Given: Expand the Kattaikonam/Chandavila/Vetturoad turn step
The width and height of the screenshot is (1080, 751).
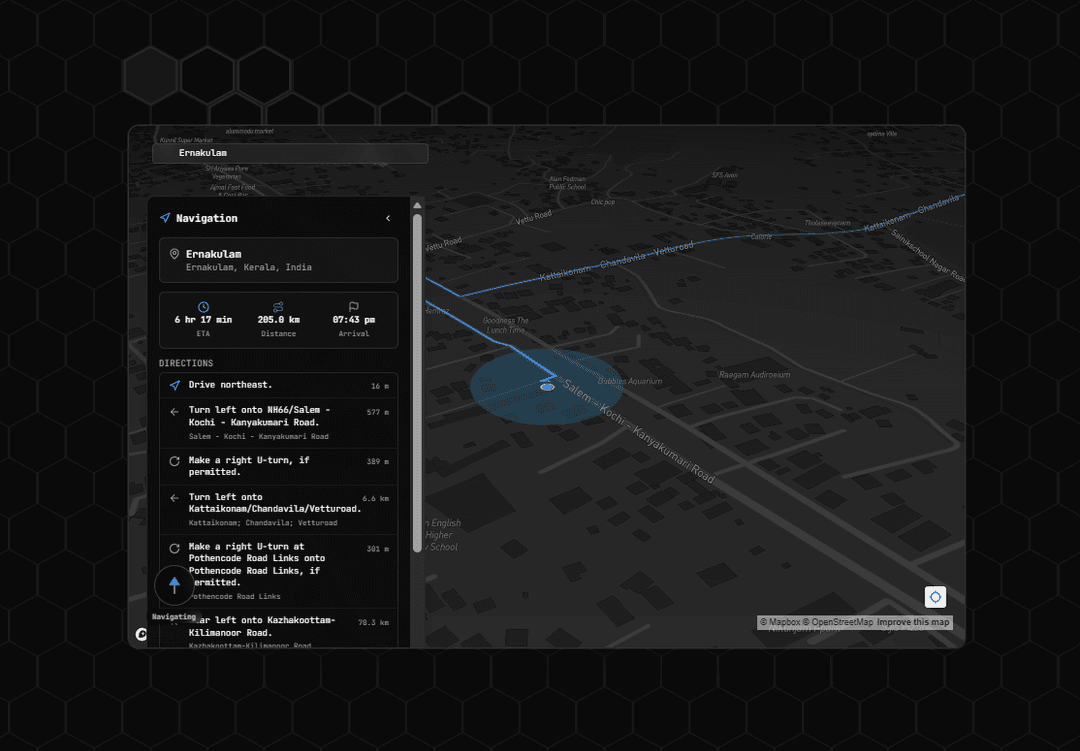Looking at the screenshot, I should point(277,508).
